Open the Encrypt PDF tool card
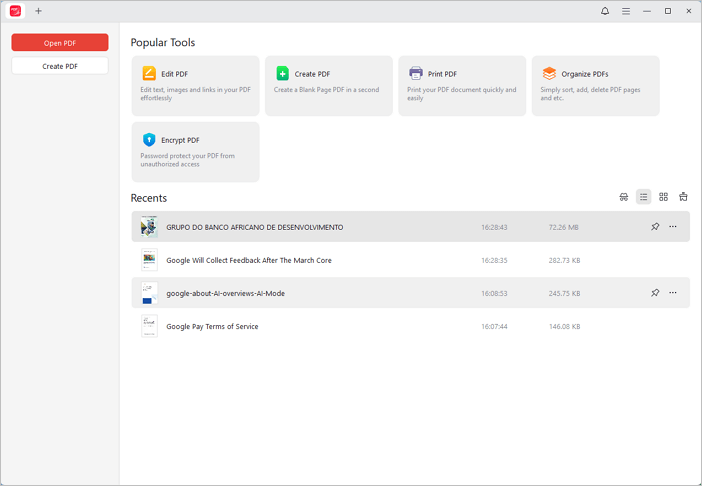The image size is (702, 486). tap(196, 152)
